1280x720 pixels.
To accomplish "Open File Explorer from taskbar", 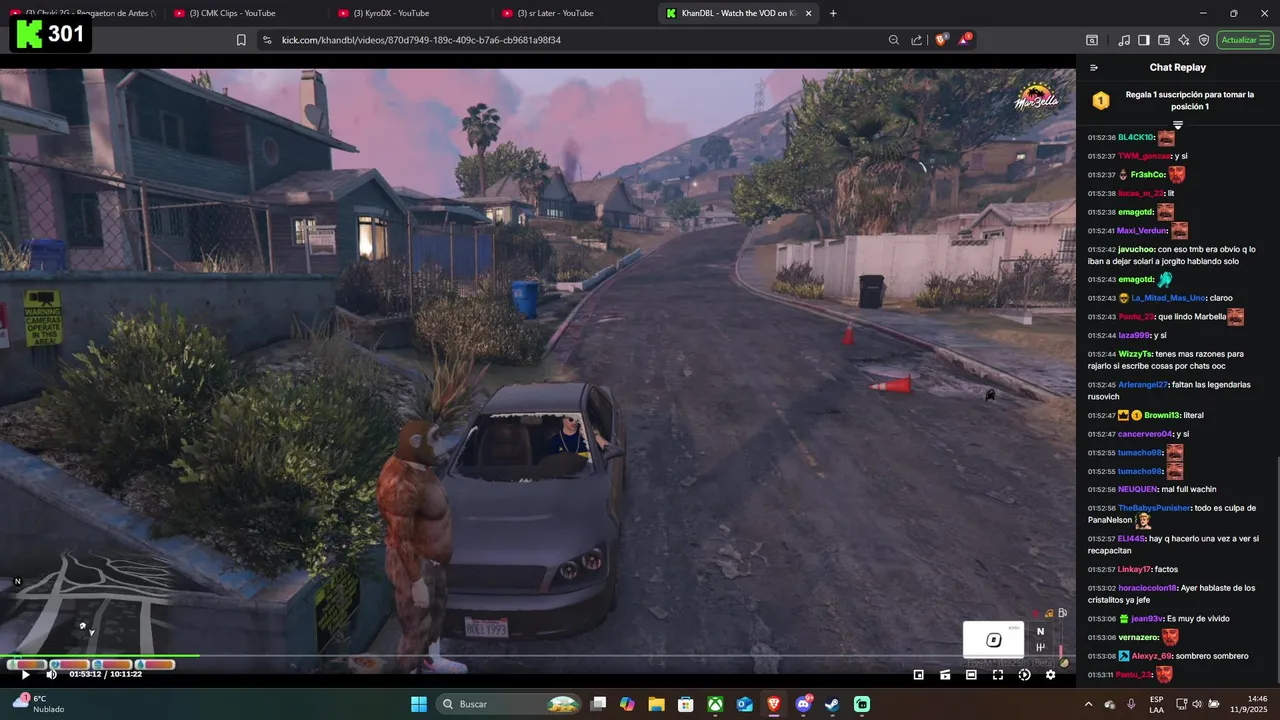I will pos(657,704).
